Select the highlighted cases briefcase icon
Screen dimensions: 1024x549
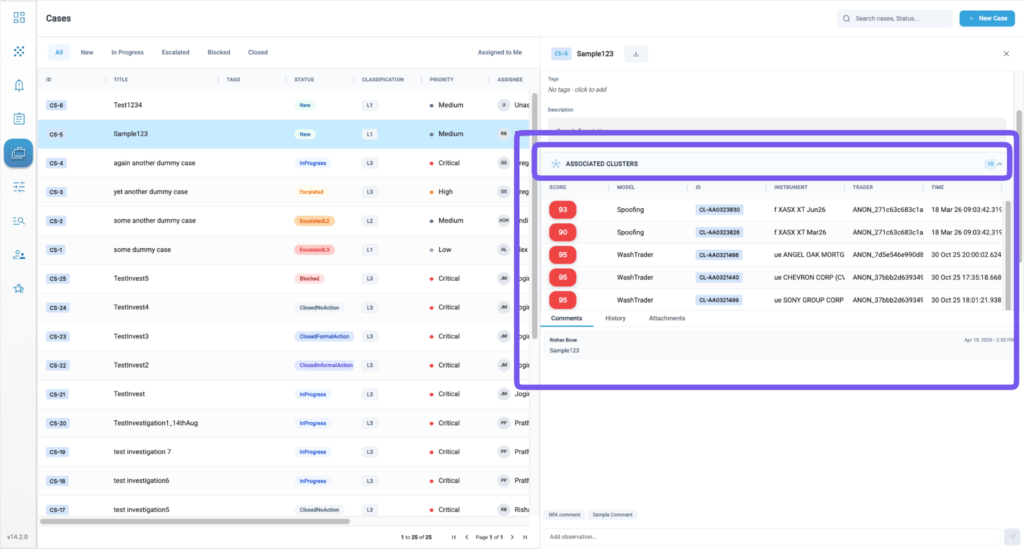pyautogui.click(x=18, y=153)
